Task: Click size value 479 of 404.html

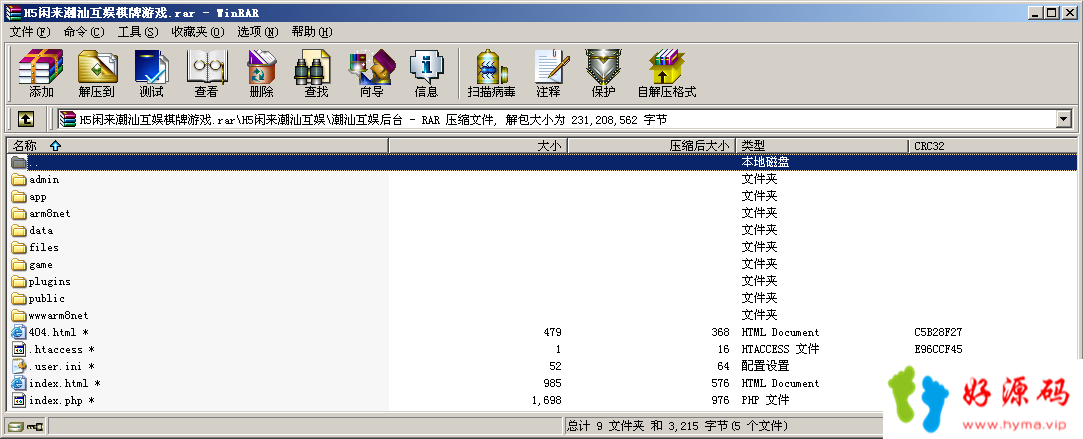Action: 553,332
